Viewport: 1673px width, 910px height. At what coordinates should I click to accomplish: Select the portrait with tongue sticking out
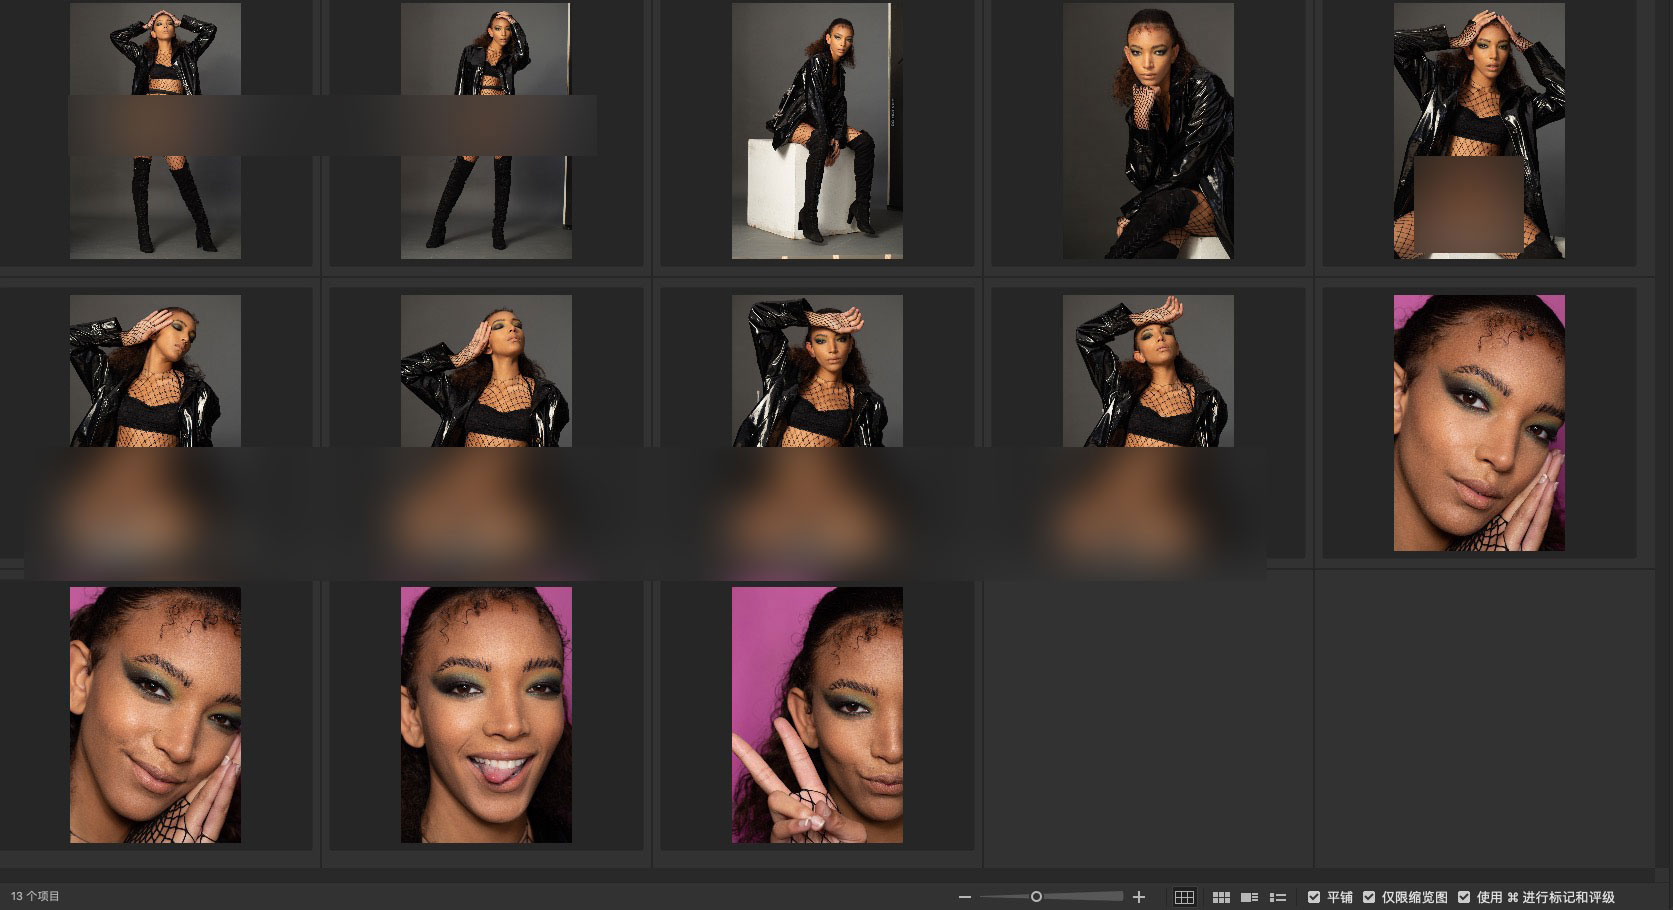(x=486, y=715)
